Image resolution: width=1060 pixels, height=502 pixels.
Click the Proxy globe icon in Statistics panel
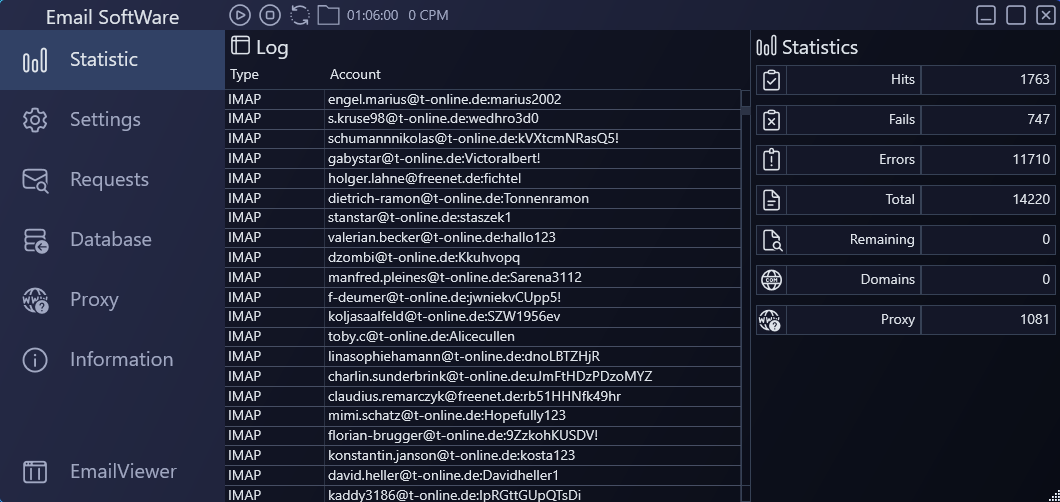click(x=771, y=320)
